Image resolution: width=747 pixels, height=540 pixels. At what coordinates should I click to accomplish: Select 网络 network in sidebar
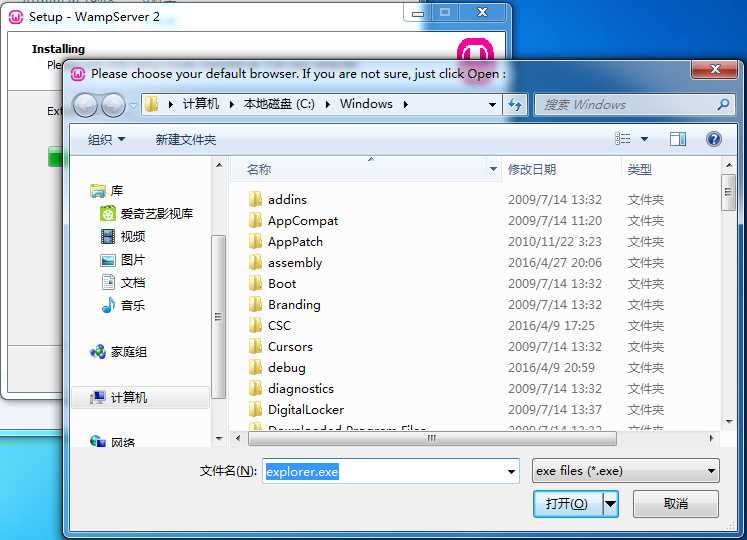(112, 442)
